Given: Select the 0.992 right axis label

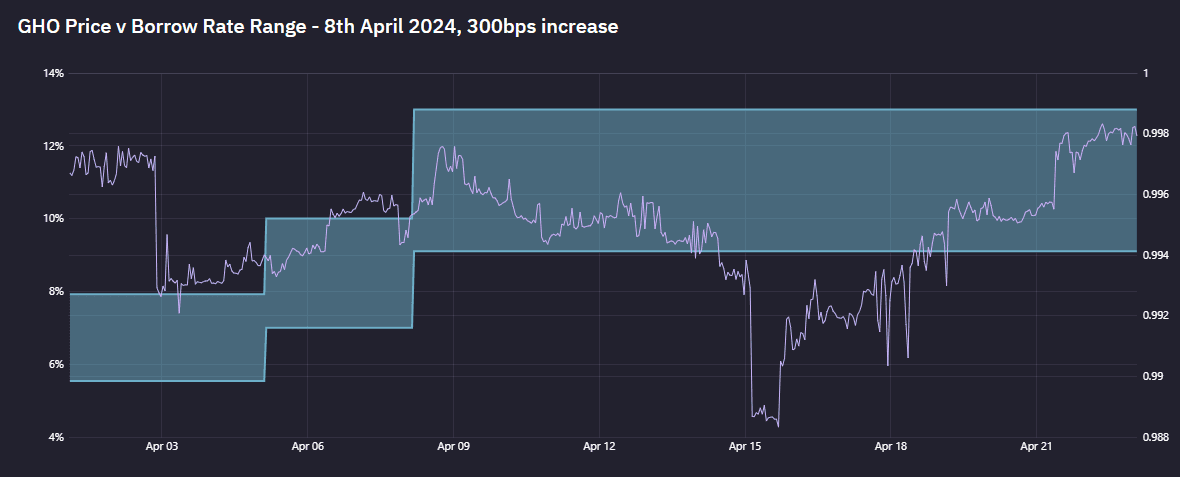Looking at the screenshot, I should 1156,316.
